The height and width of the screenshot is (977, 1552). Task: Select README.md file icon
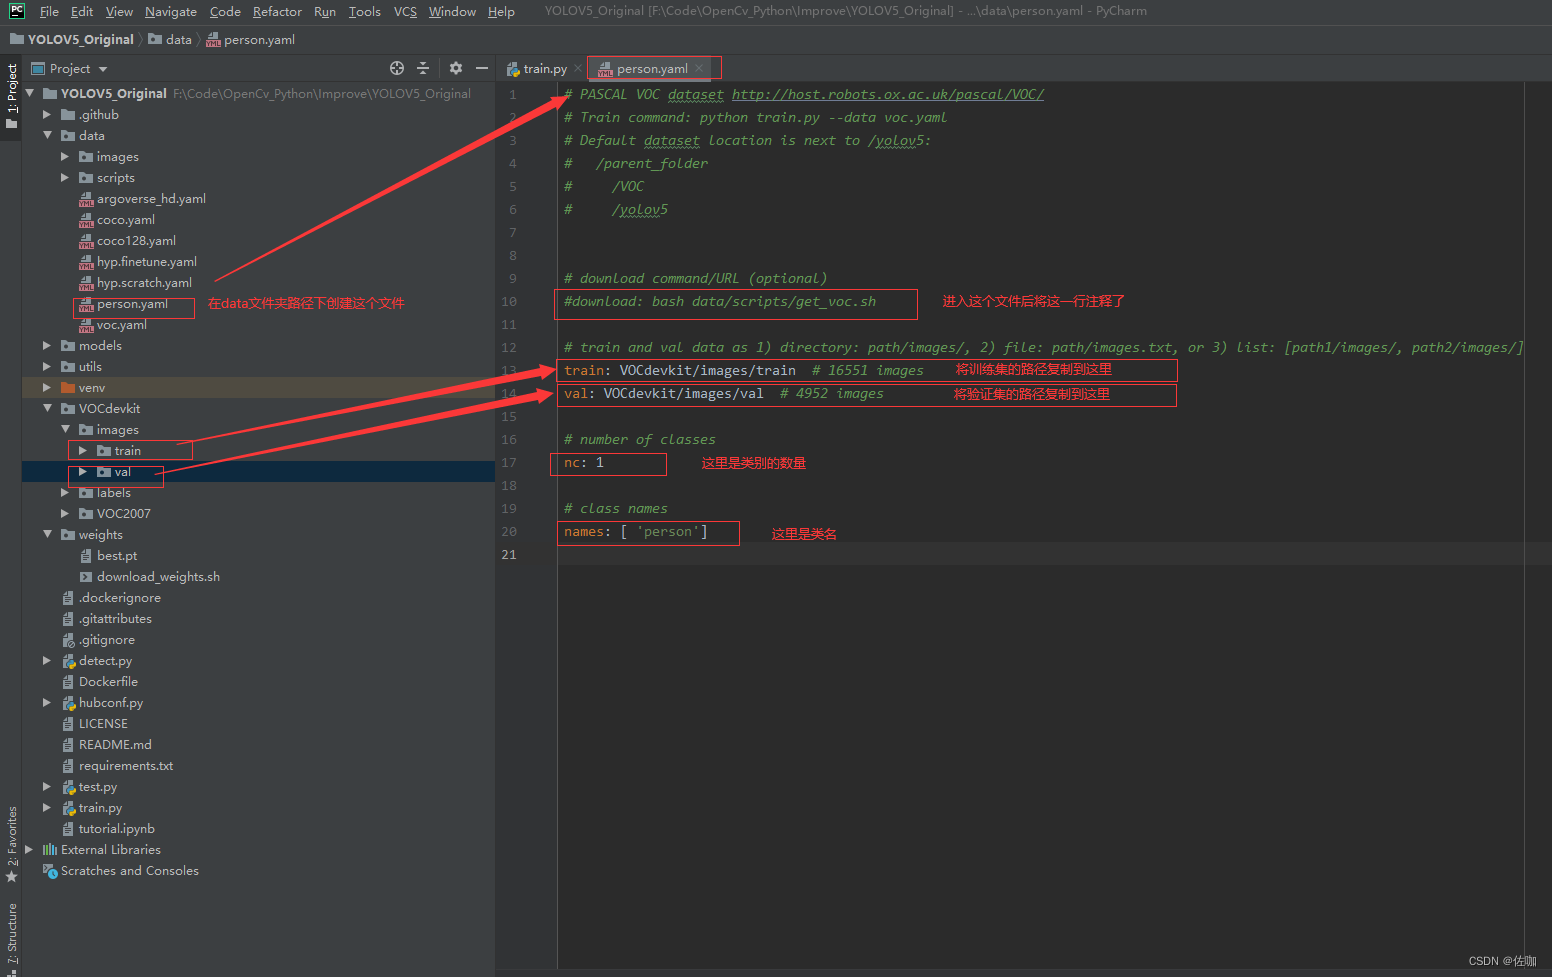coord(68,745)
